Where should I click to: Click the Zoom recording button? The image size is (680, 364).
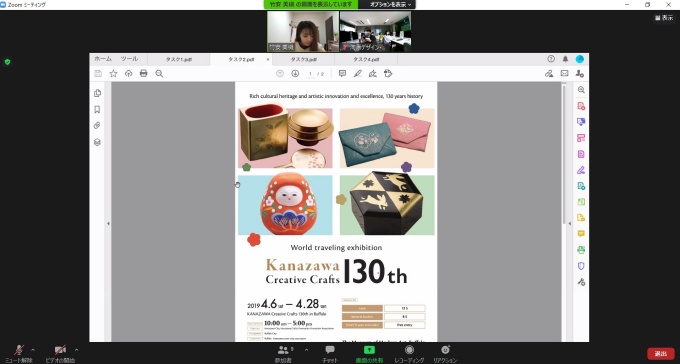point(409,354)
